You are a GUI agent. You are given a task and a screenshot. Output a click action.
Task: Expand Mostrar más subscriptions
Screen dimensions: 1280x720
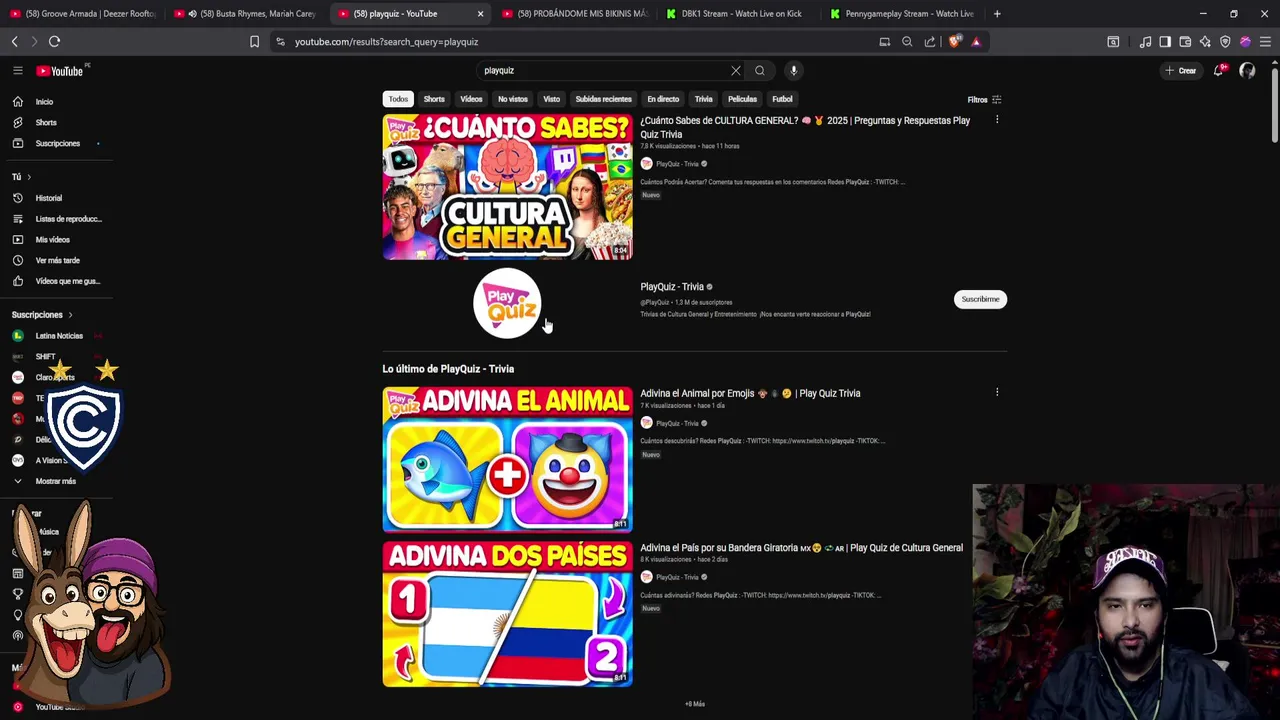(x=55, y=481)
